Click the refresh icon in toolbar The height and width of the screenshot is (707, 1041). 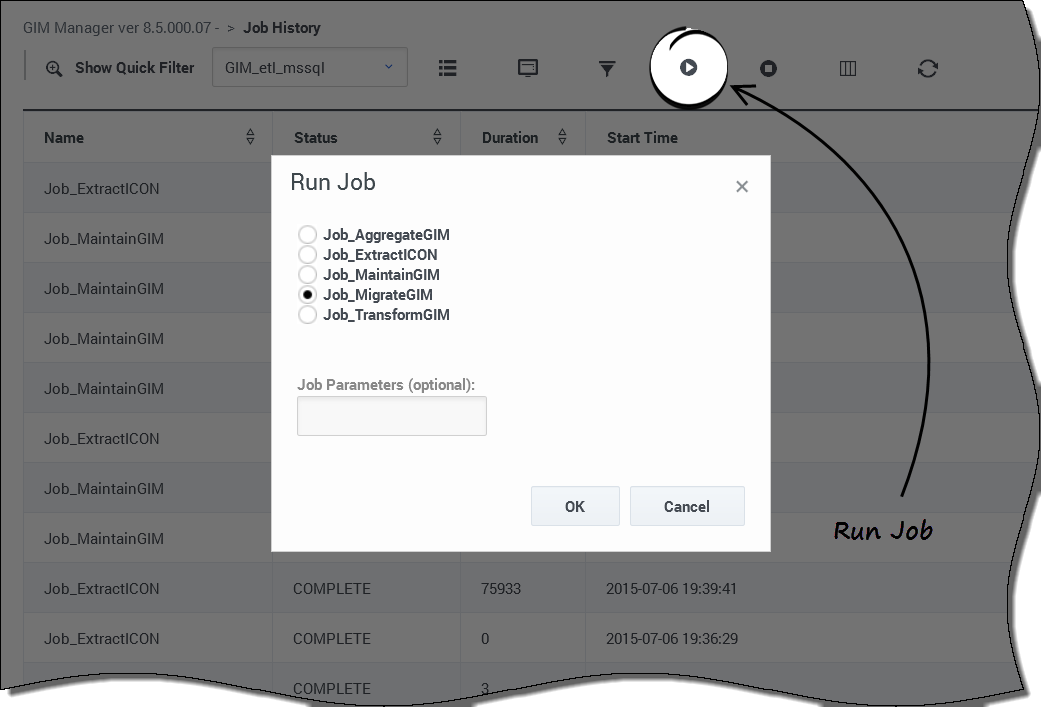click(928, 68)
